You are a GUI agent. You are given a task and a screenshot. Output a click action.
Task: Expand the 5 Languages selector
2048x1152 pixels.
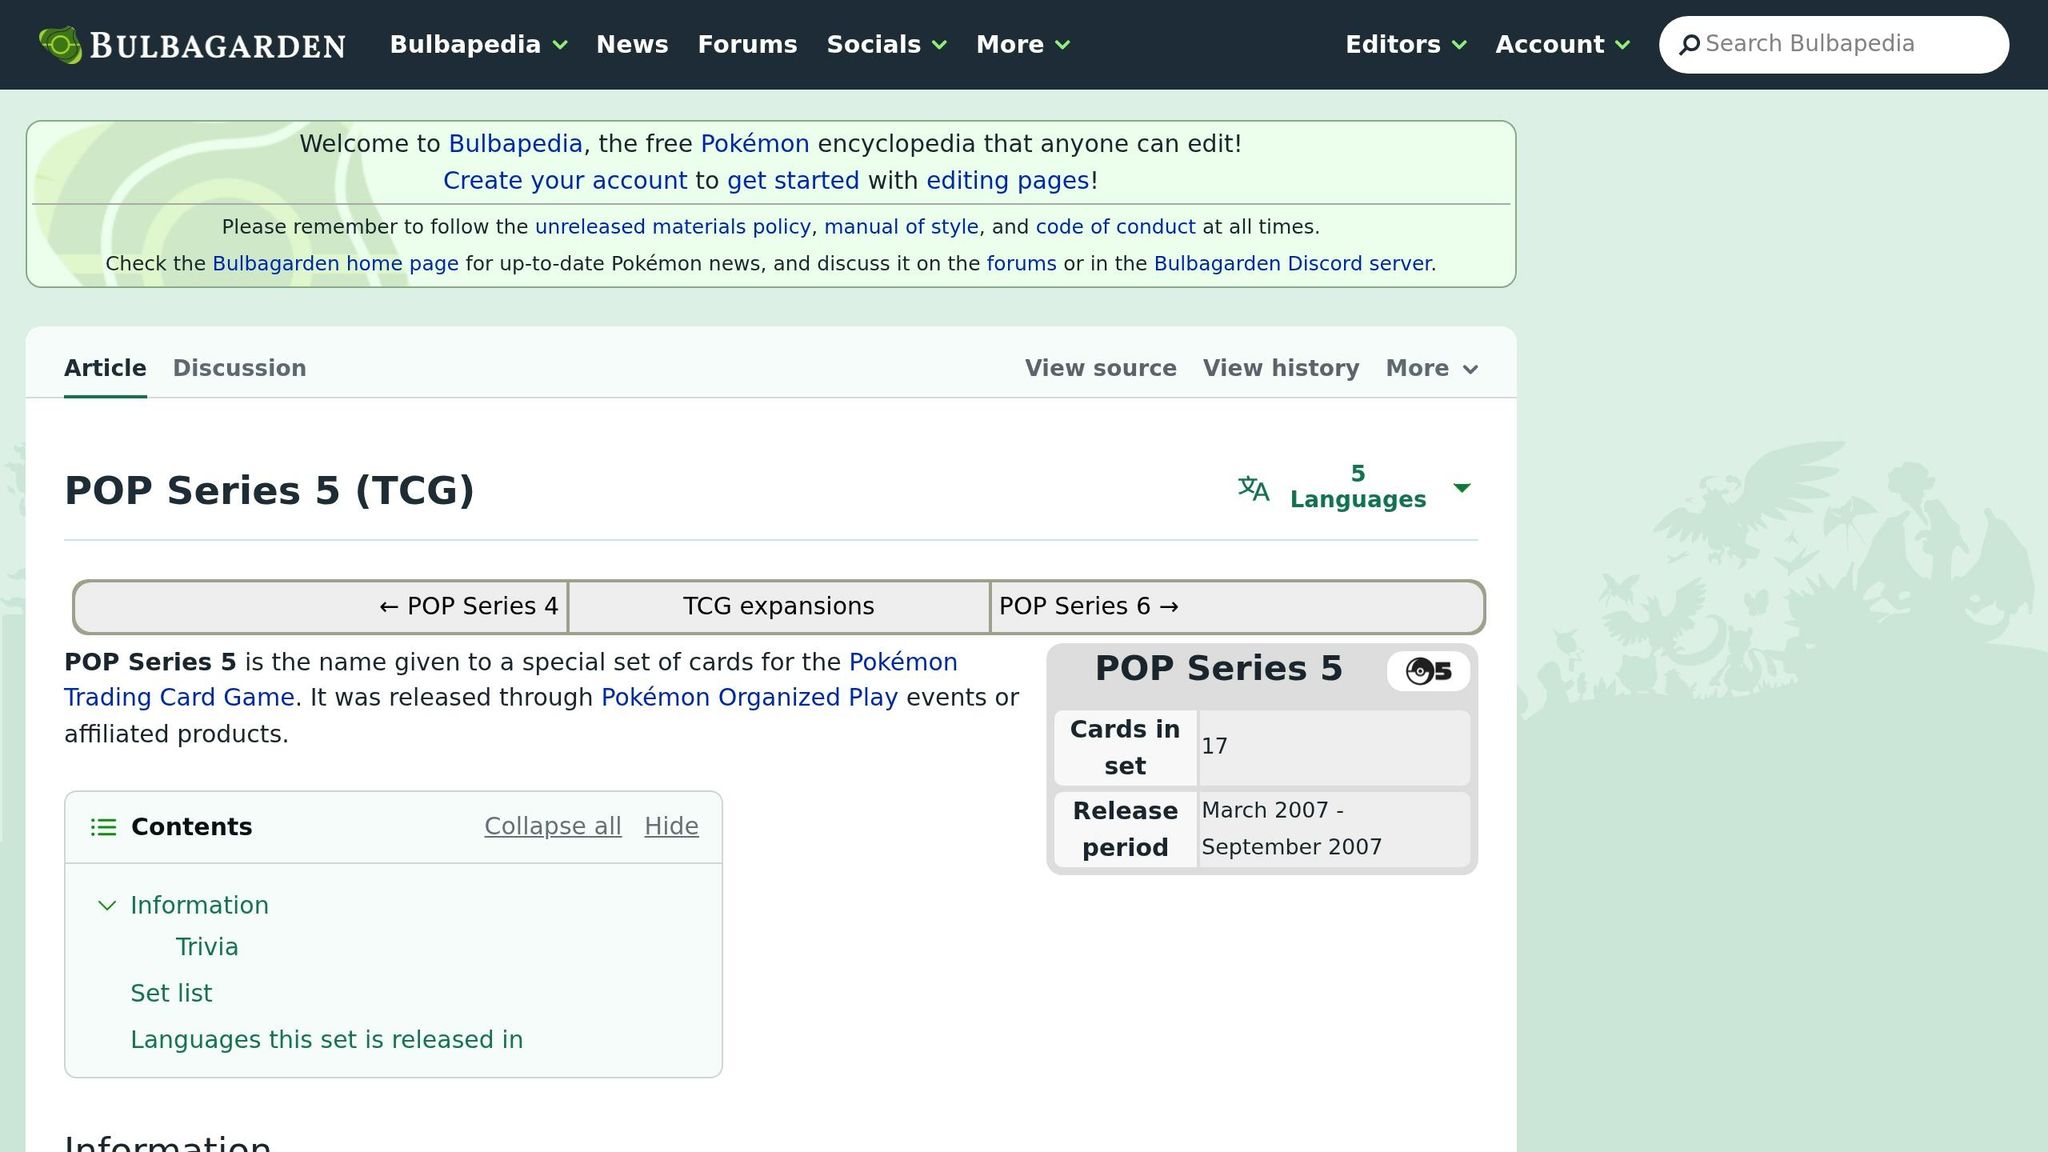point(1357,487)
